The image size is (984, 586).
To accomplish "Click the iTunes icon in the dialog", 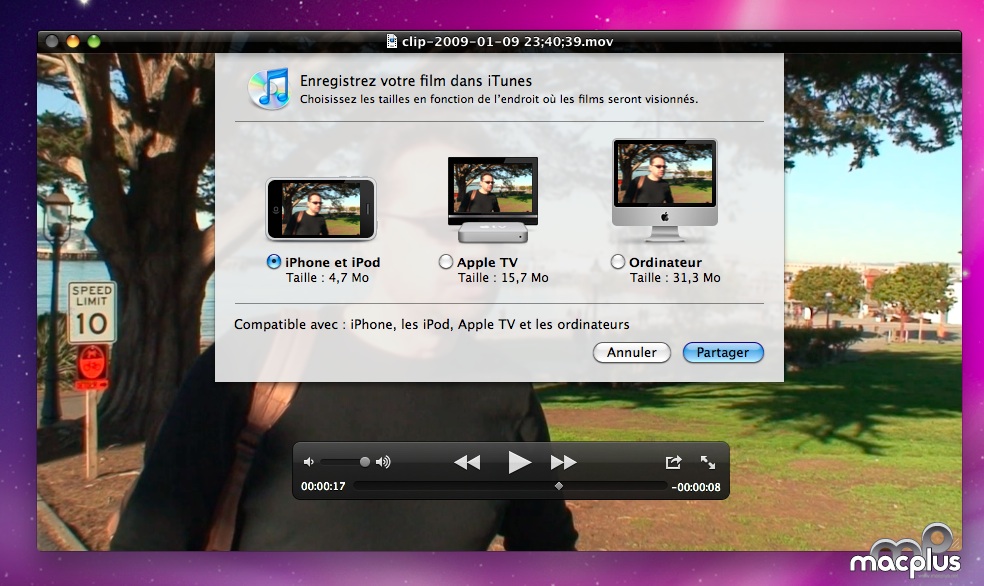I will click(x=269, y=88).
